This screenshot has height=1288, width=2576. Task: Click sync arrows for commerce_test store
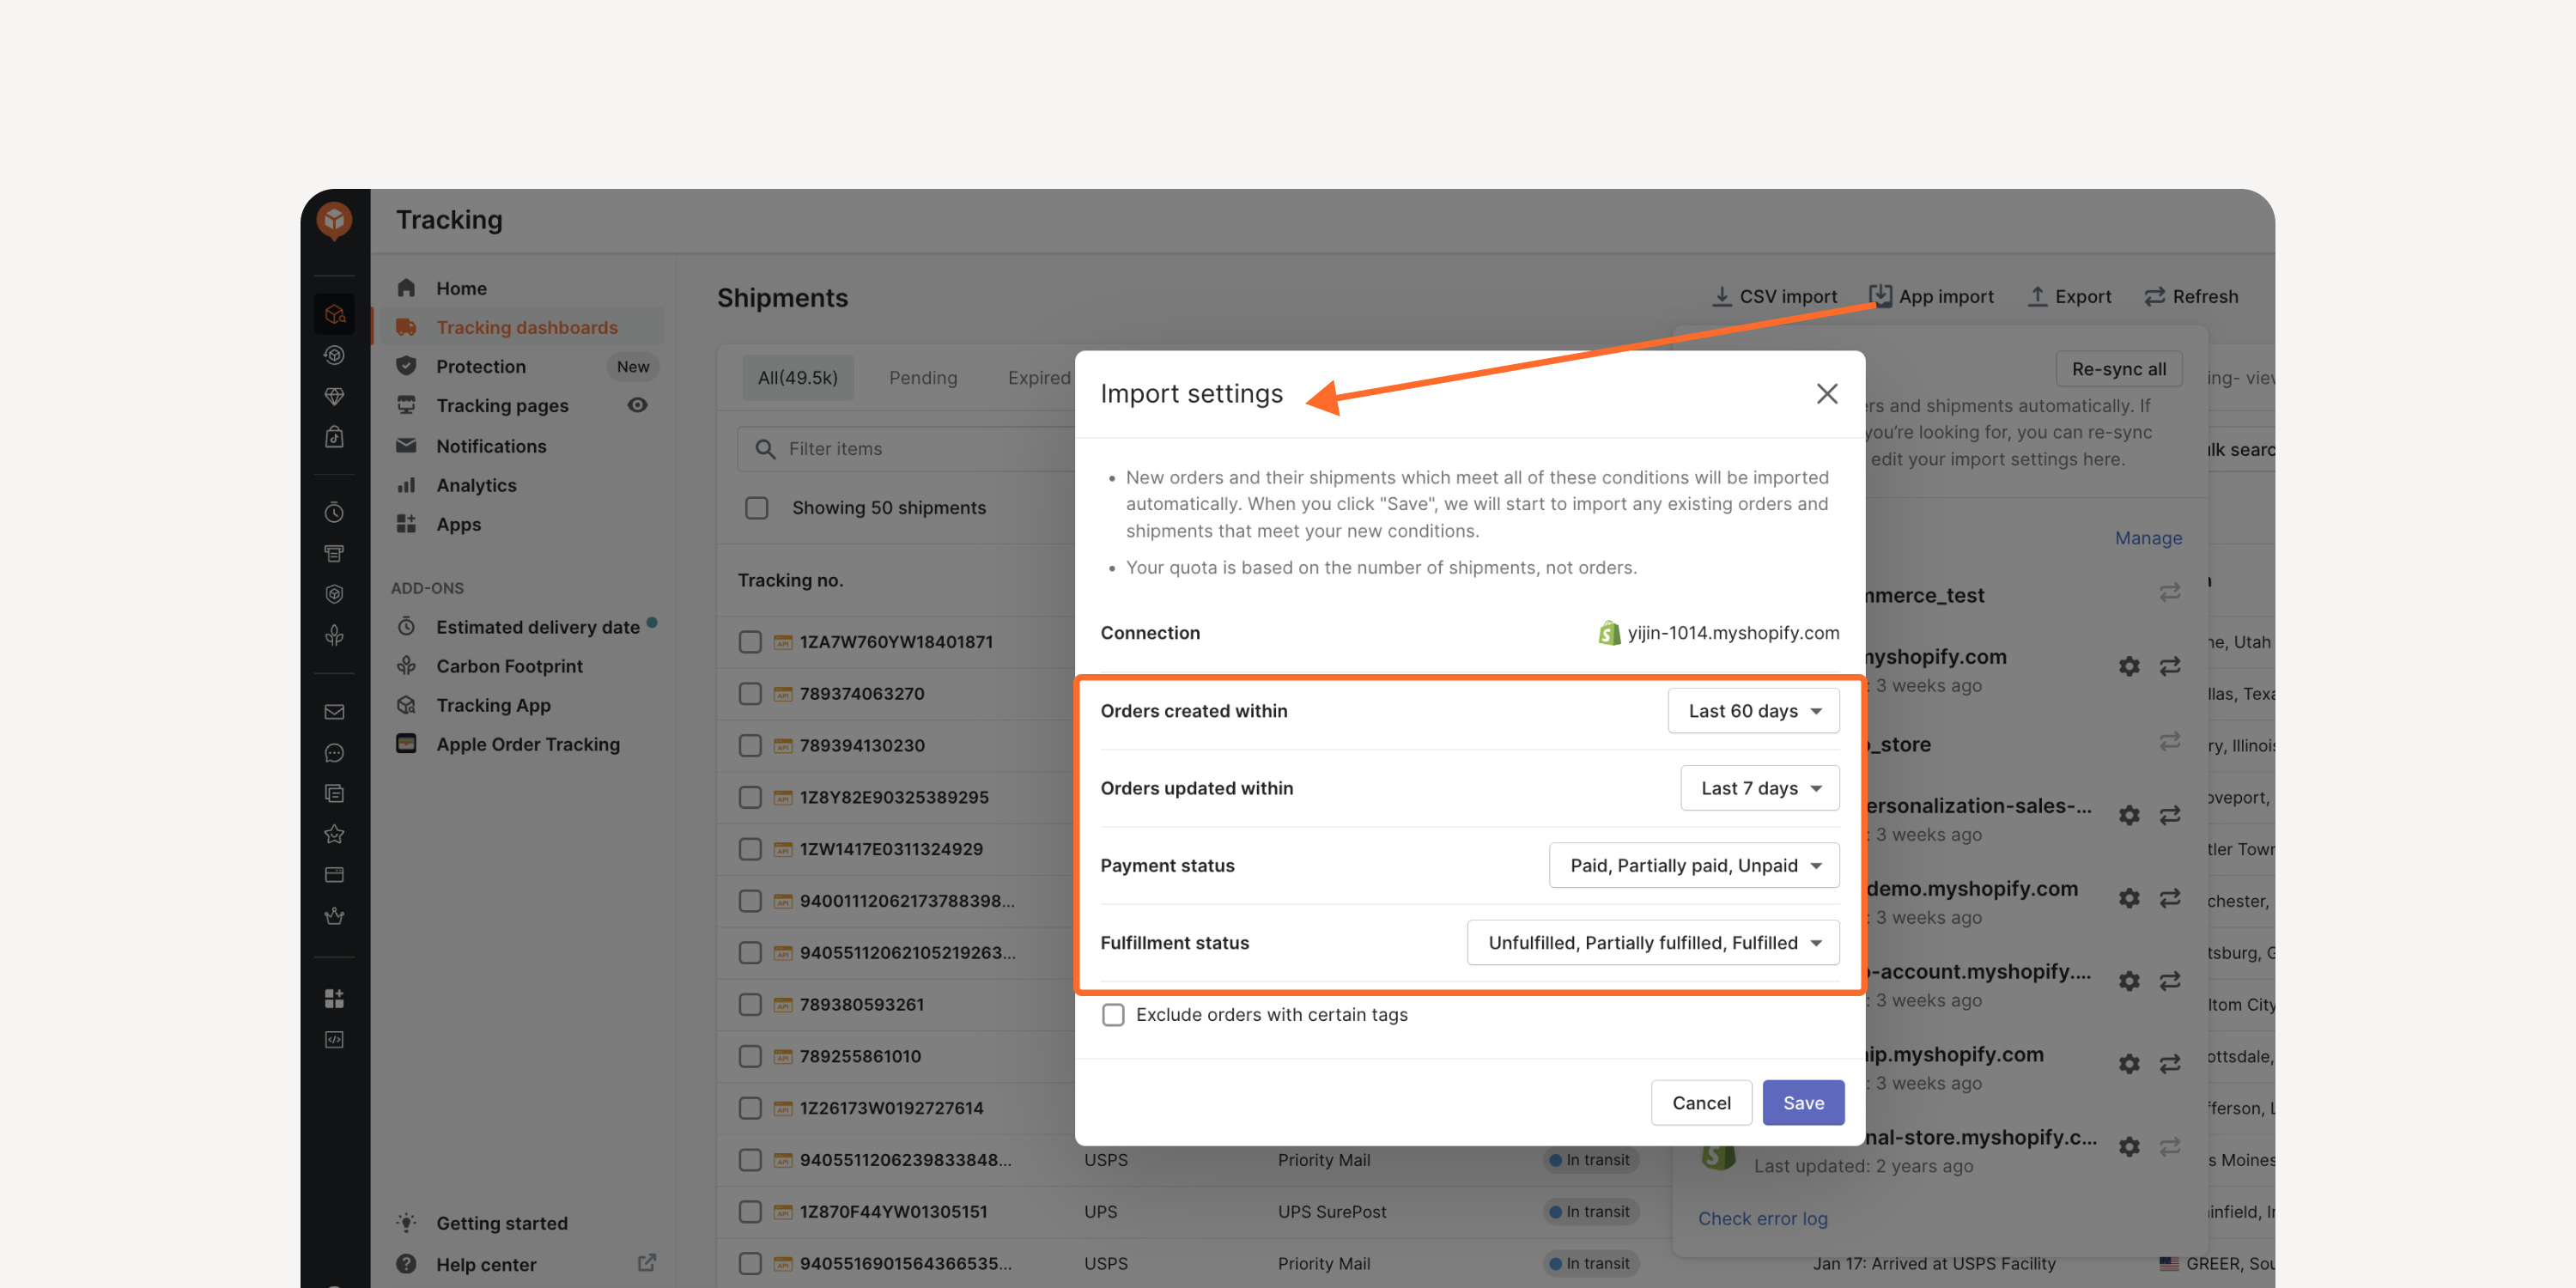[2169, 593]
